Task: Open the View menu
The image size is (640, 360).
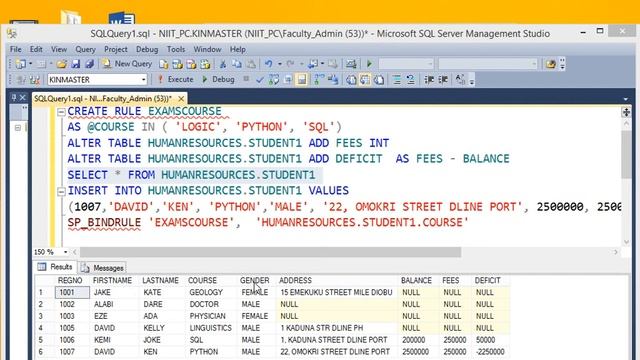Action: pos(59,49)
